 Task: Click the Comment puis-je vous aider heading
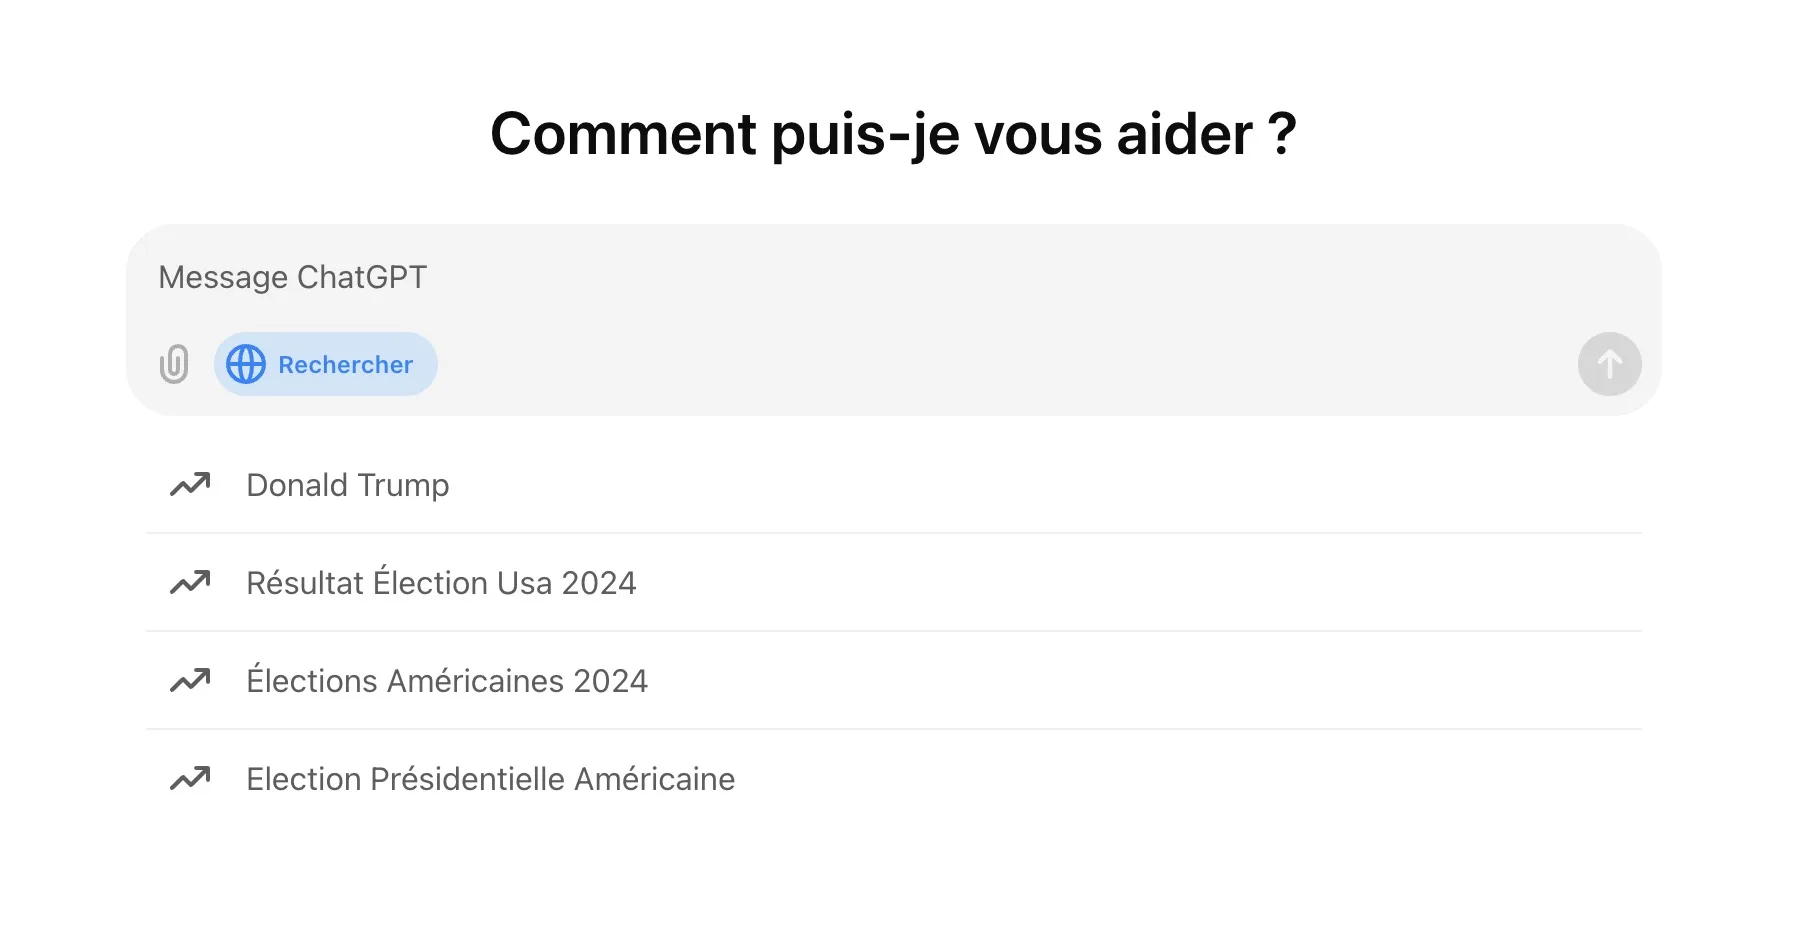pos(894,134)
